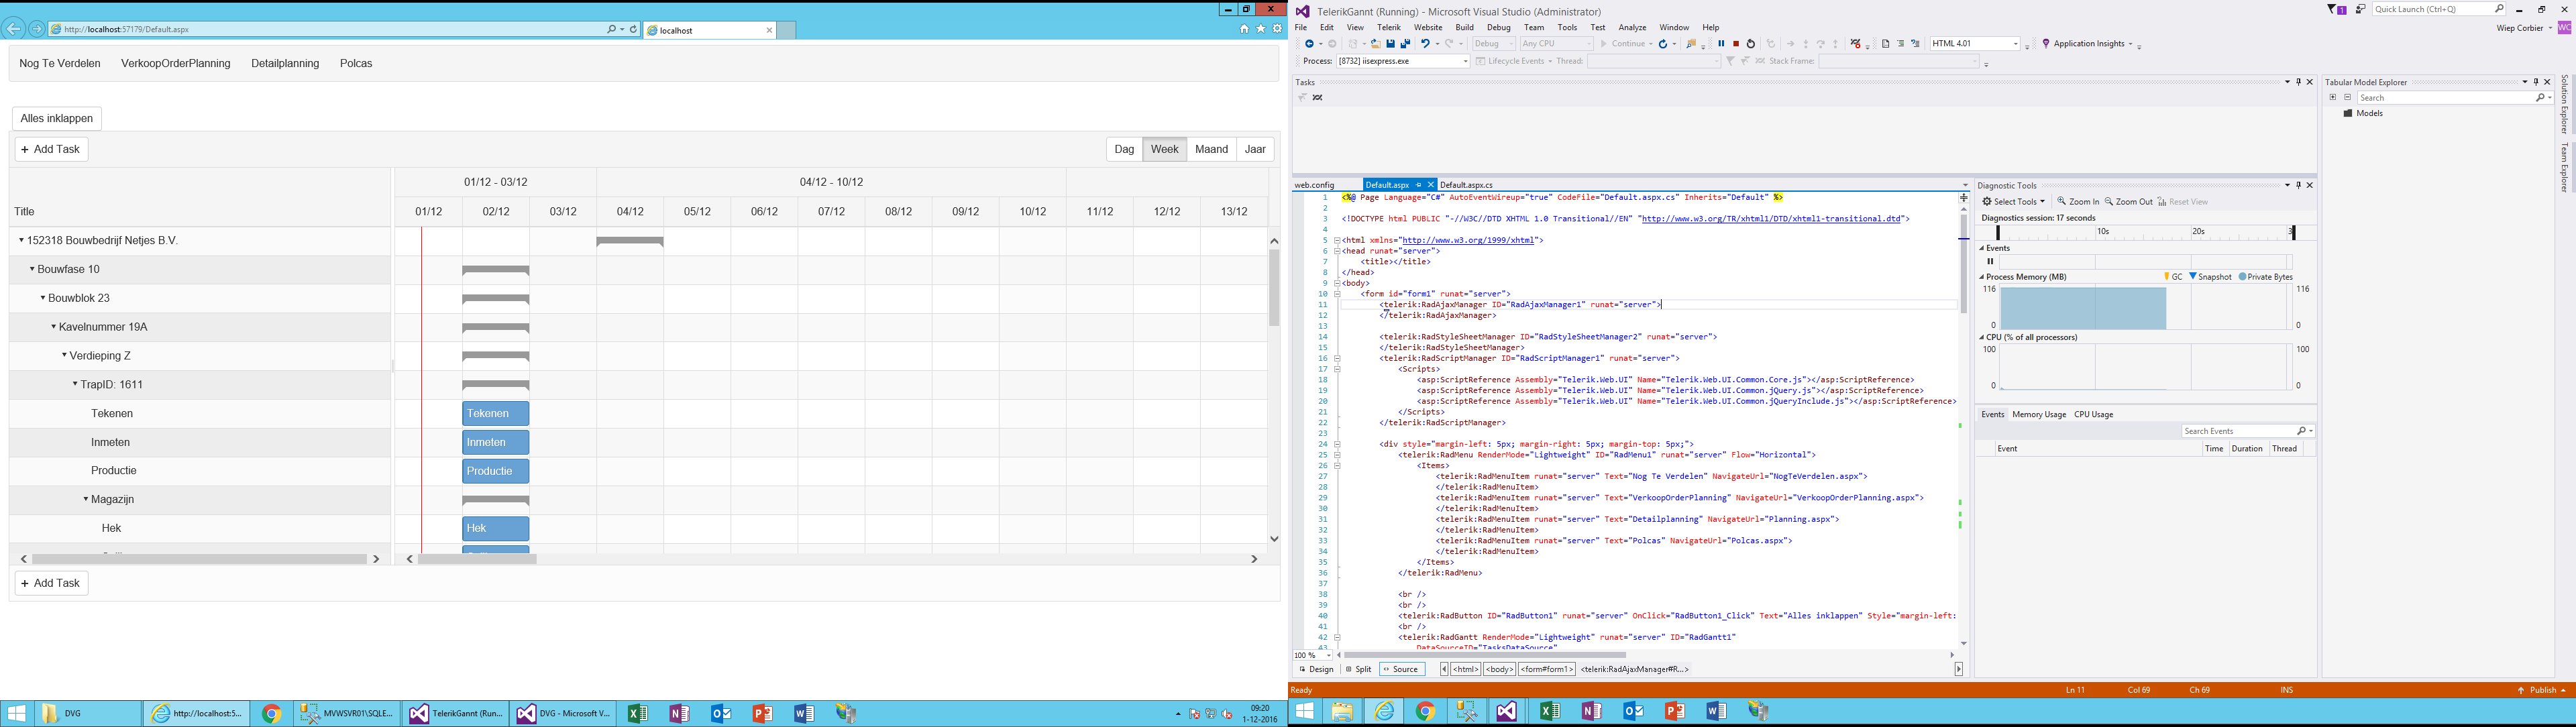Click the Undo icon in the toolbar

click(1426, 44)
